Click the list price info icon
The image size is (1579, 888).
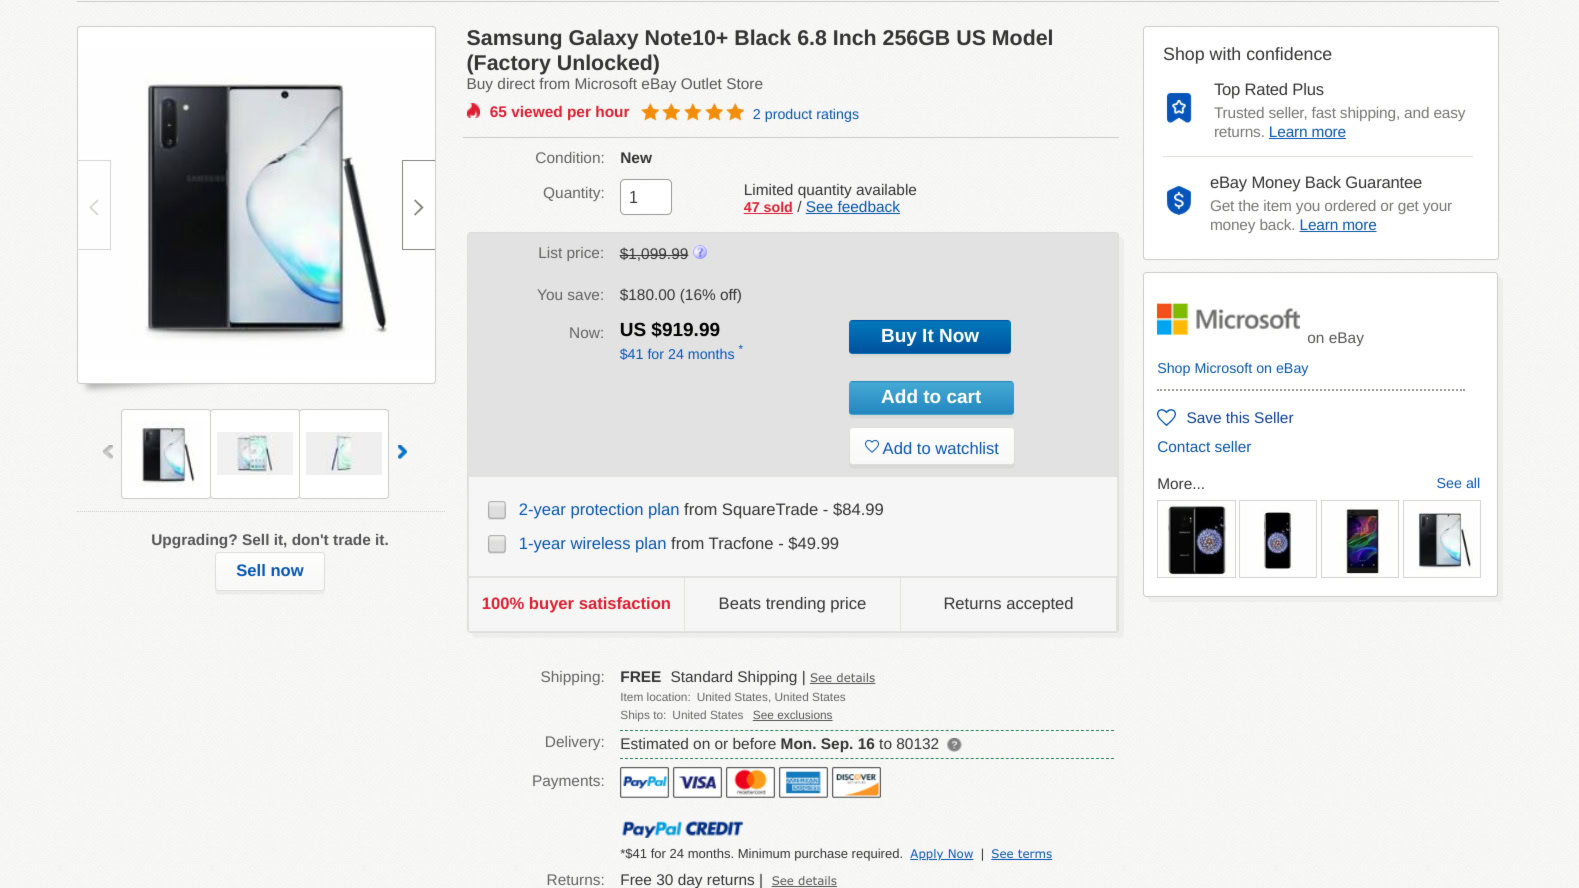700,253
